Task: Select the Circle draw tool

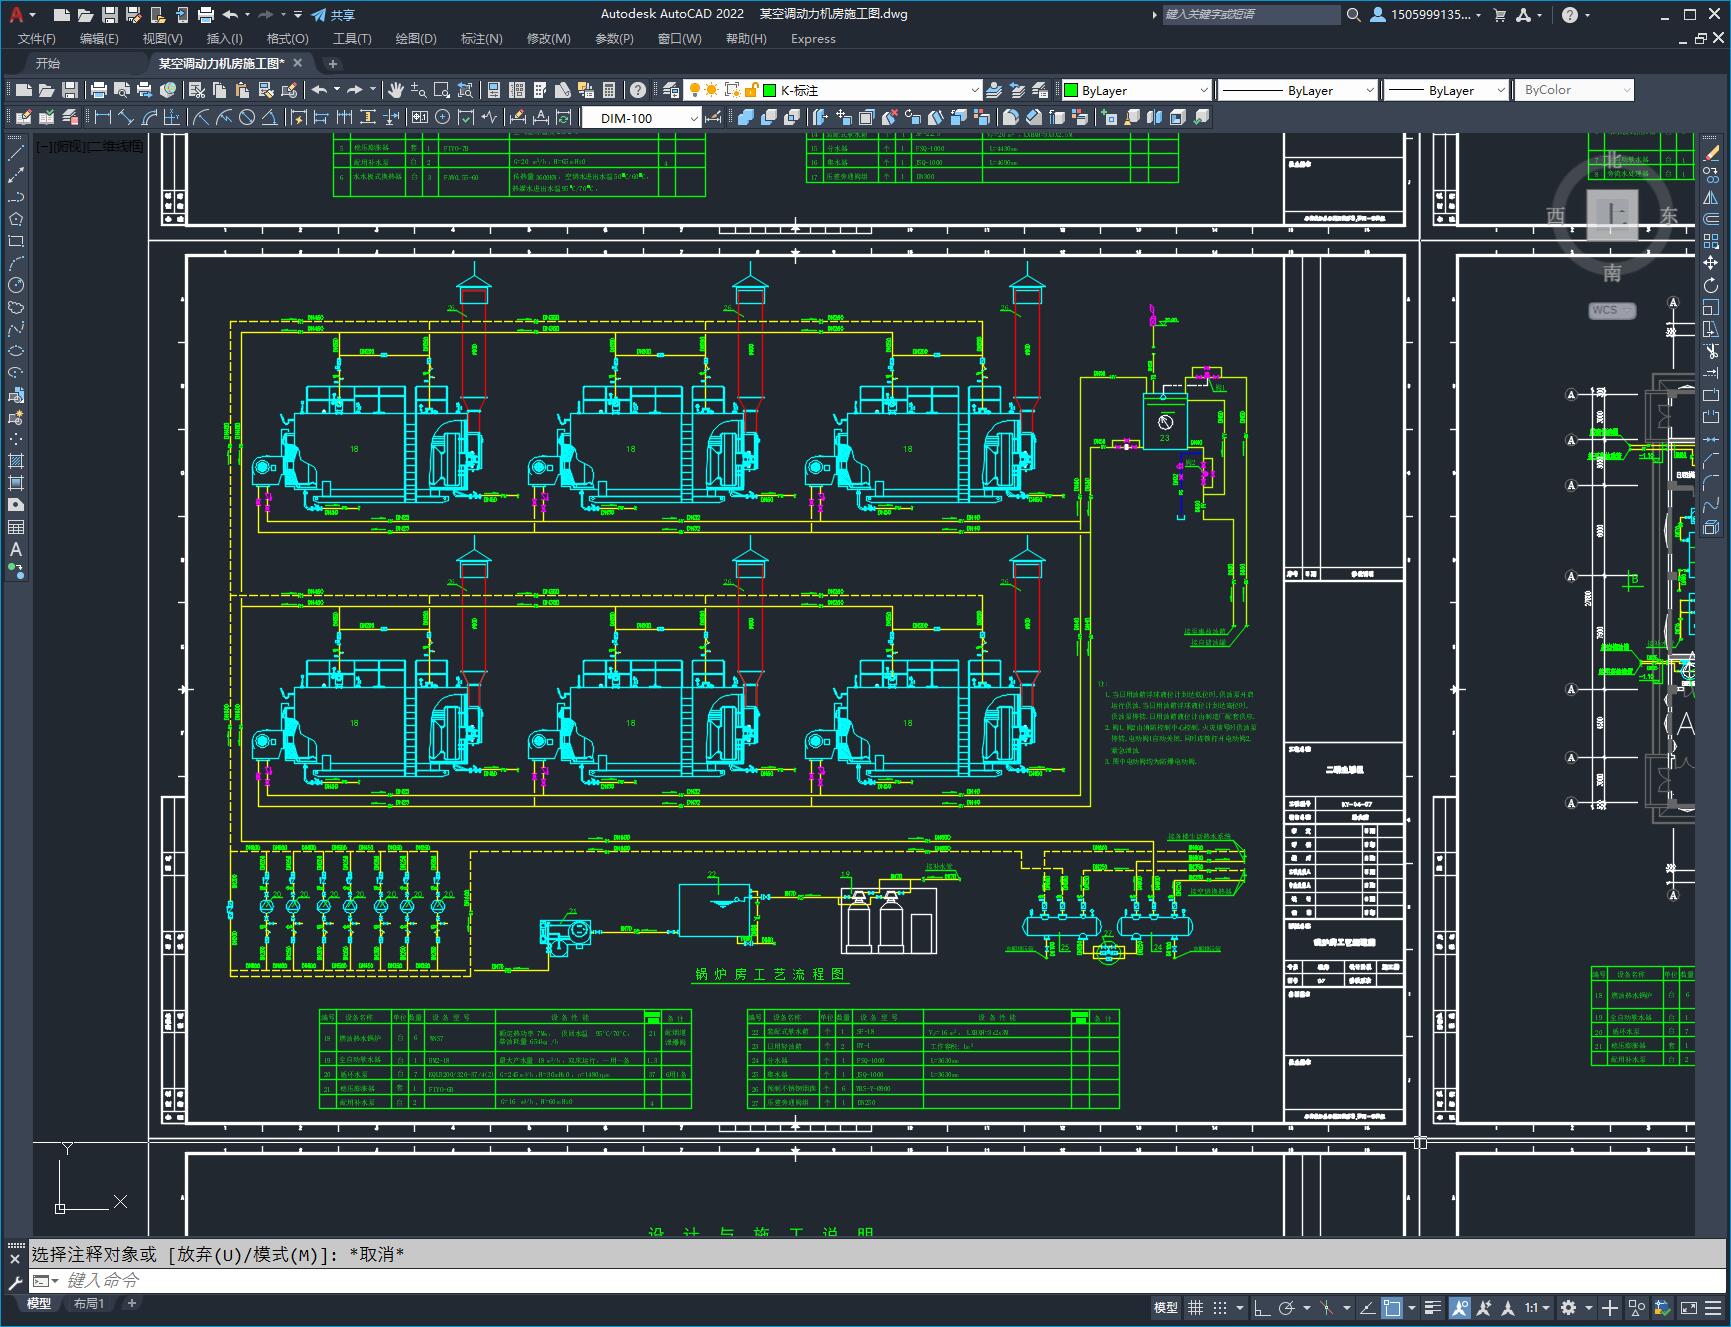Action: [x=16, y=285]
